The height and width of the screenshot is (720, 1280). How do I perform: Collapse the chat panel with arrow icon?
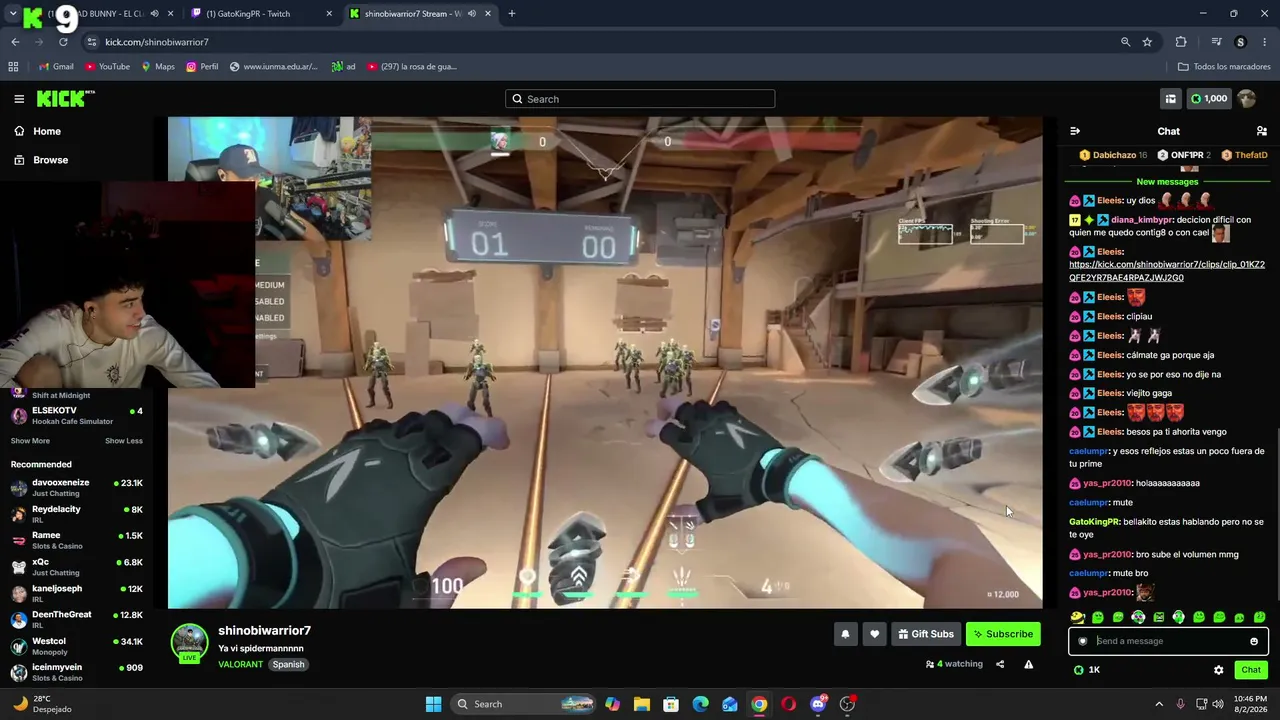tap(1075, 131)
